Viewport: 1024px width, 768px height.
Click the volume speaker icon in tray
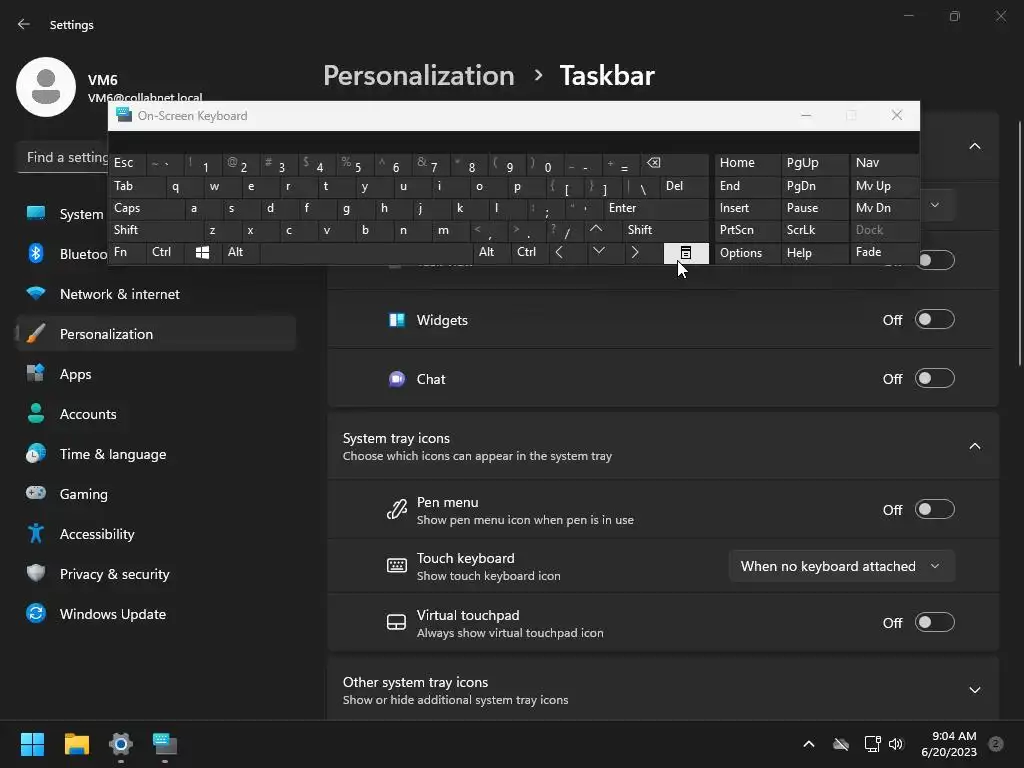click(x=896, y=744)
